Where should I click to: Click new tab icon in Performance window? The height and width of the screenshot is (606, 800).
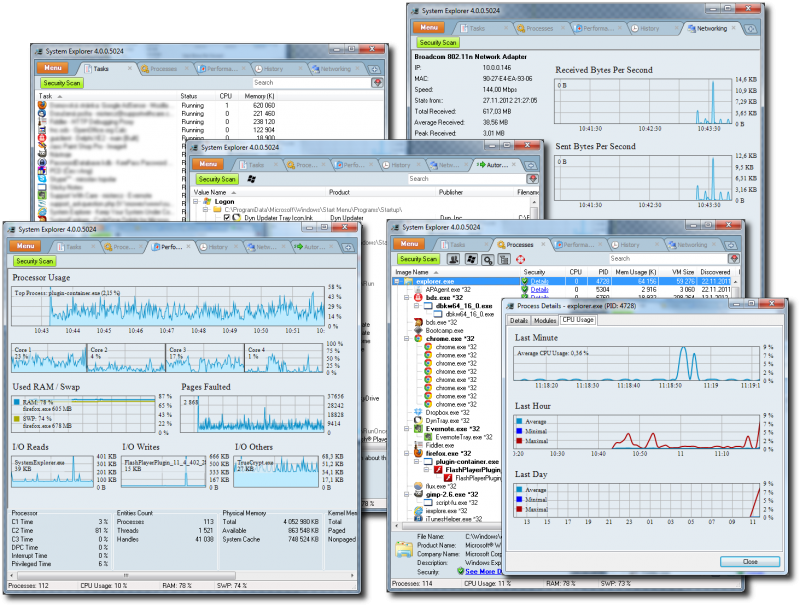[x=348, y=247]
